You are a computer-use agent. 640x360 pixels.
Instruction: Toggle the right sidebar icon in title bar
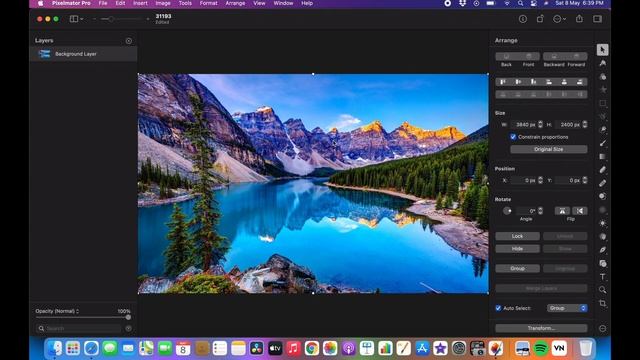point(597,19)
